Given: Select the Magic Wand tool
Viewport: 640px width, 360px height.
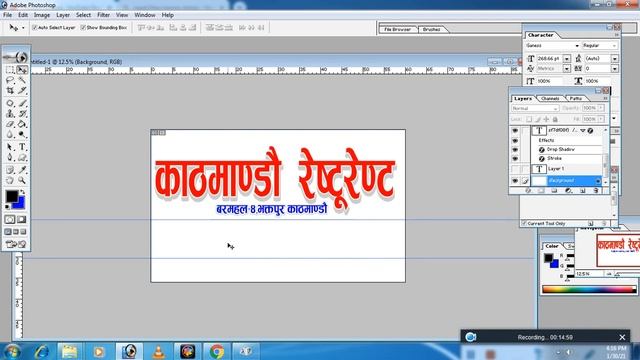Looking at the screenshot, I should pyautogui.click(x=22, y=80).
